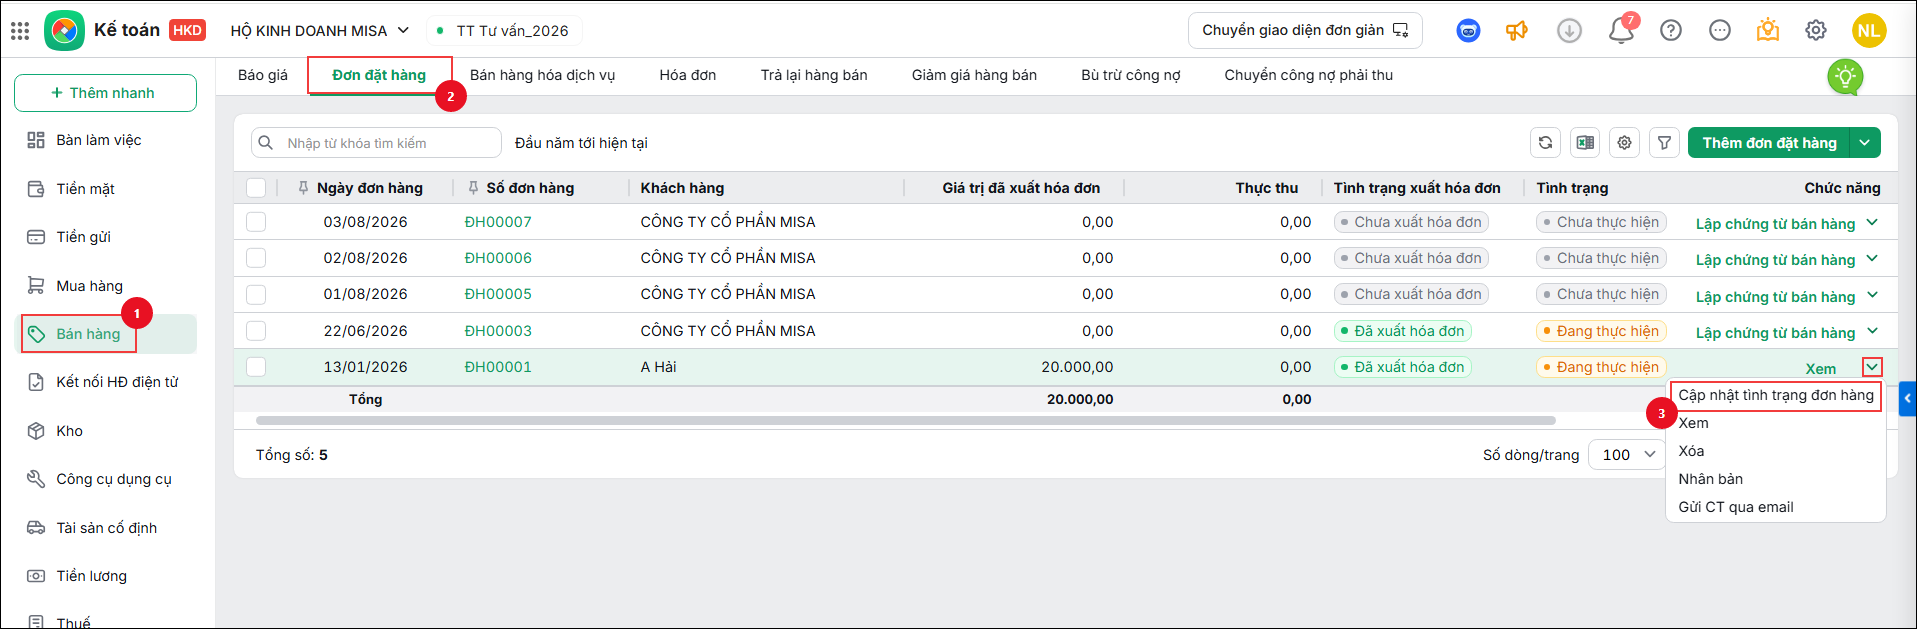Open the orange award badge icon
This screenshot has width=1917, height=629.
(1768, 31)
